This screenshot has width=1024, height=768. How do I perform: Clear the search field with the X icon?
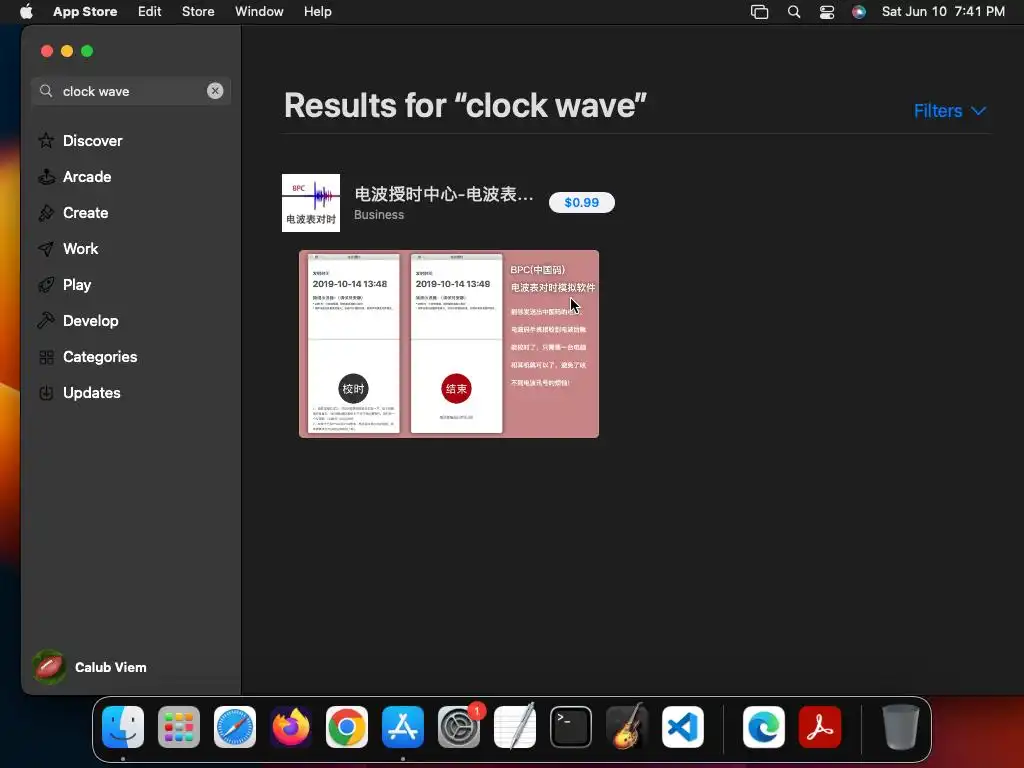point(215,91)
